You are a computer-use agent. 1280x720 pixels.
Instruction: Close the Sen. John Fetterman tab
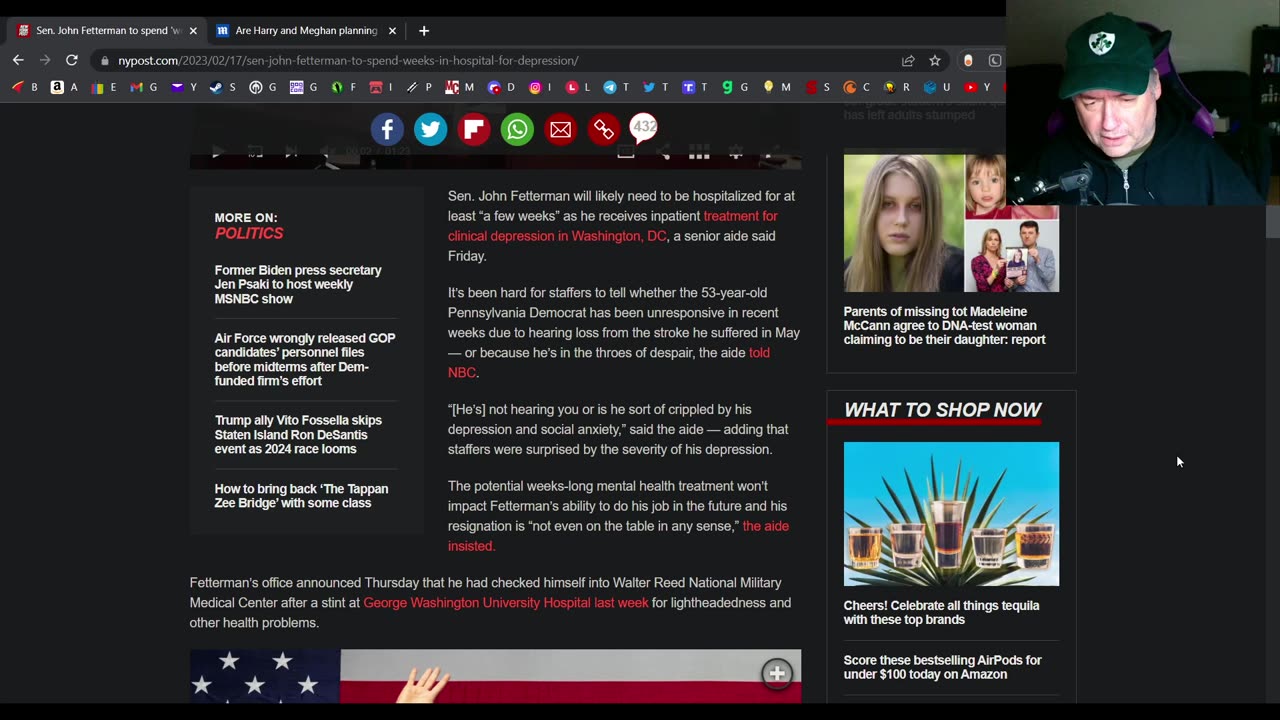(193, 31)
